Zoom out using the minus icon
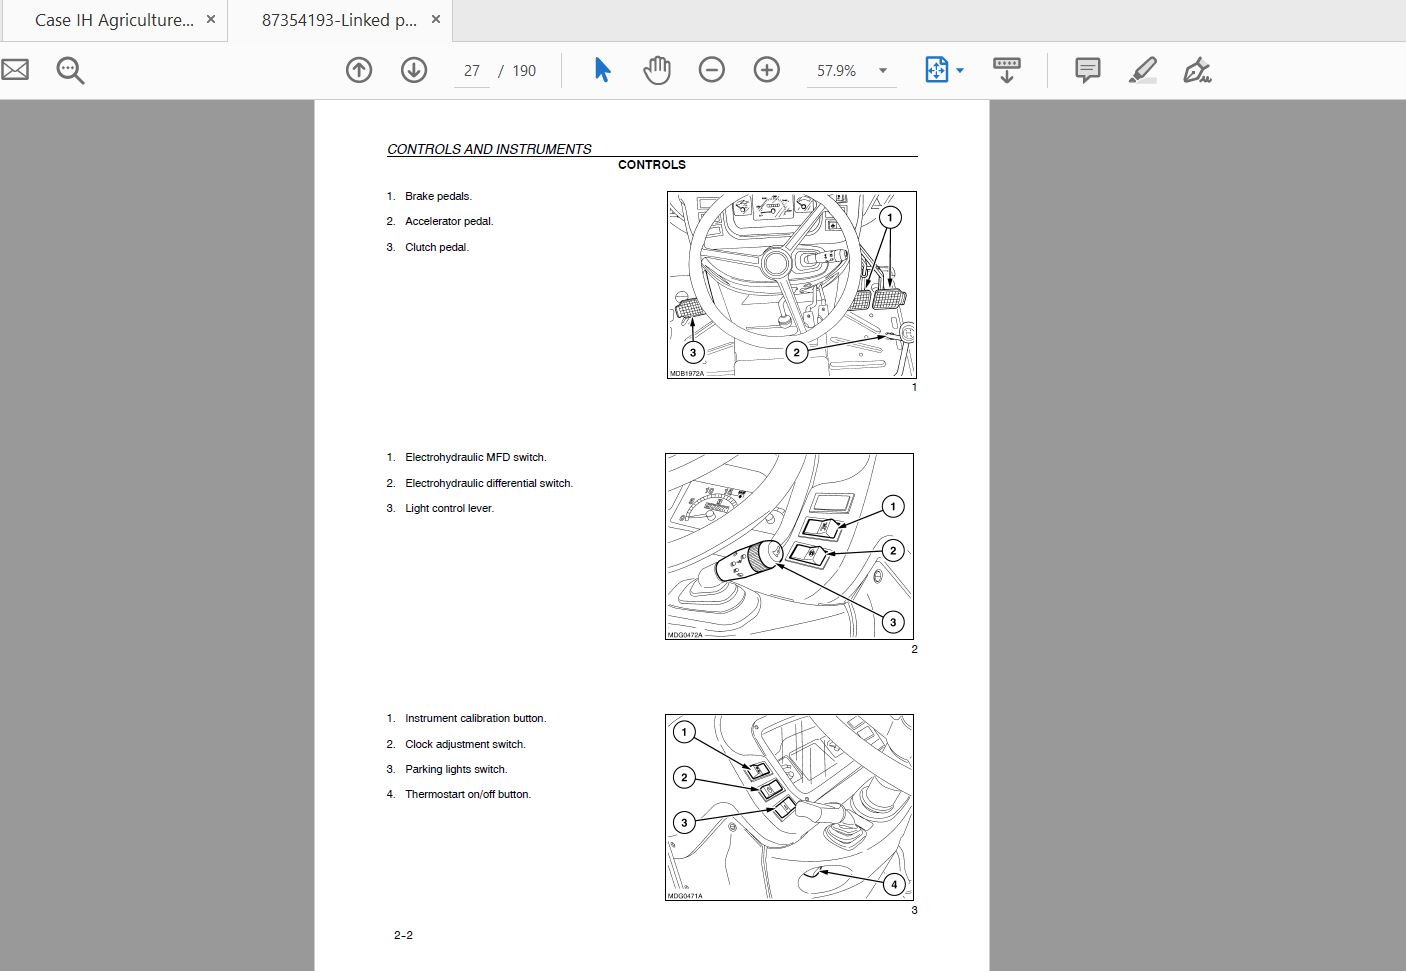Image resolution: width=1406 pixels, height=971 pixels. (x=712, y=70)
